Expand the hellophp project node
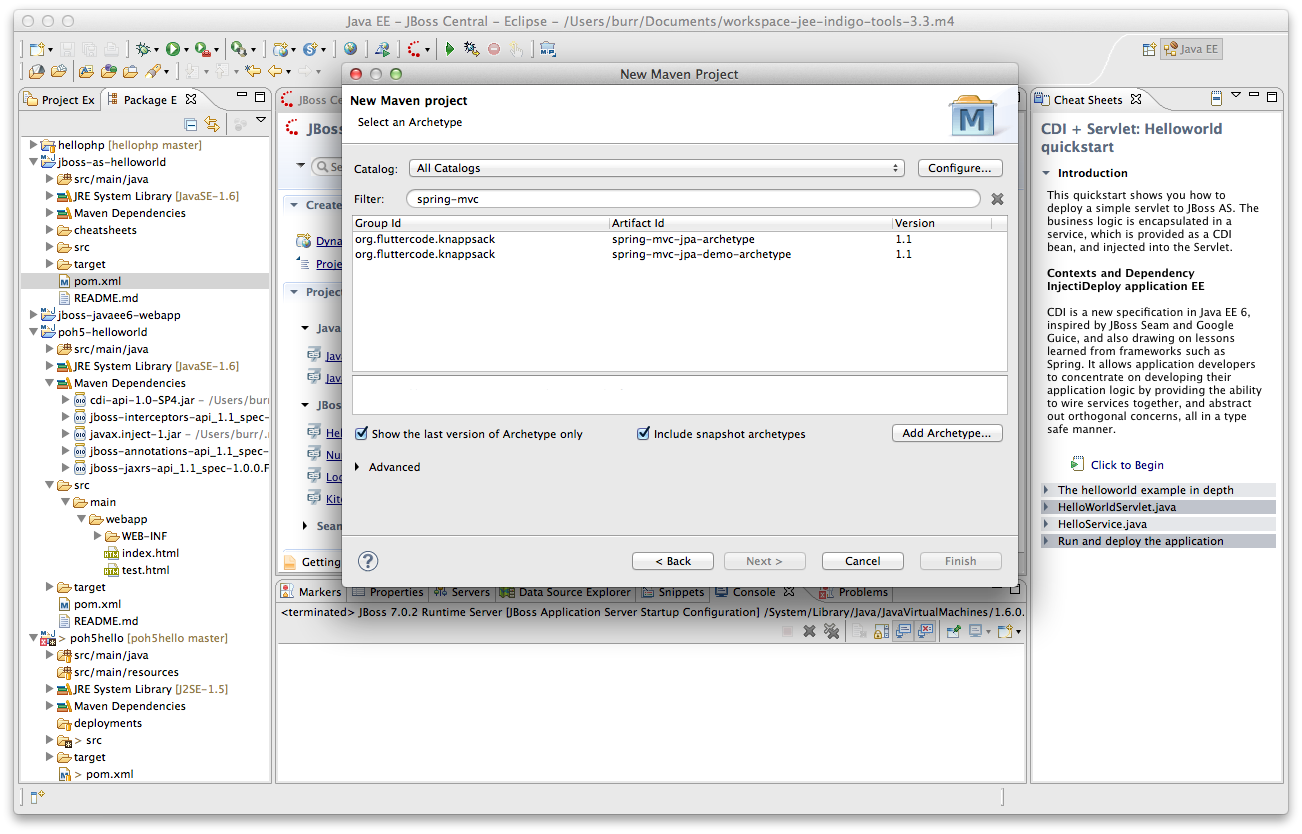The image size is (1302, 834). 33,145
